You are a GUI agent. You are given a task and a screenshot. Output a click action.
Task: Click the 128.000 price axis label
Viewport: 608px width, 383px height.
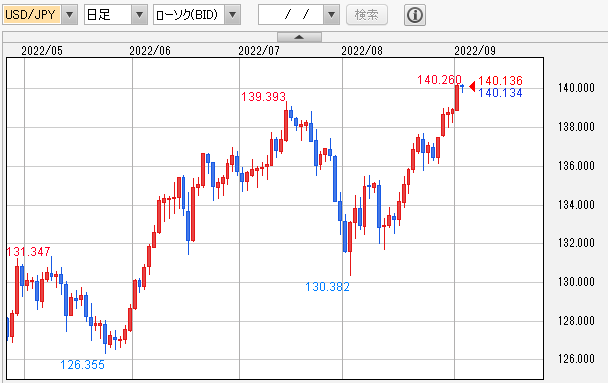coord(576,321)
